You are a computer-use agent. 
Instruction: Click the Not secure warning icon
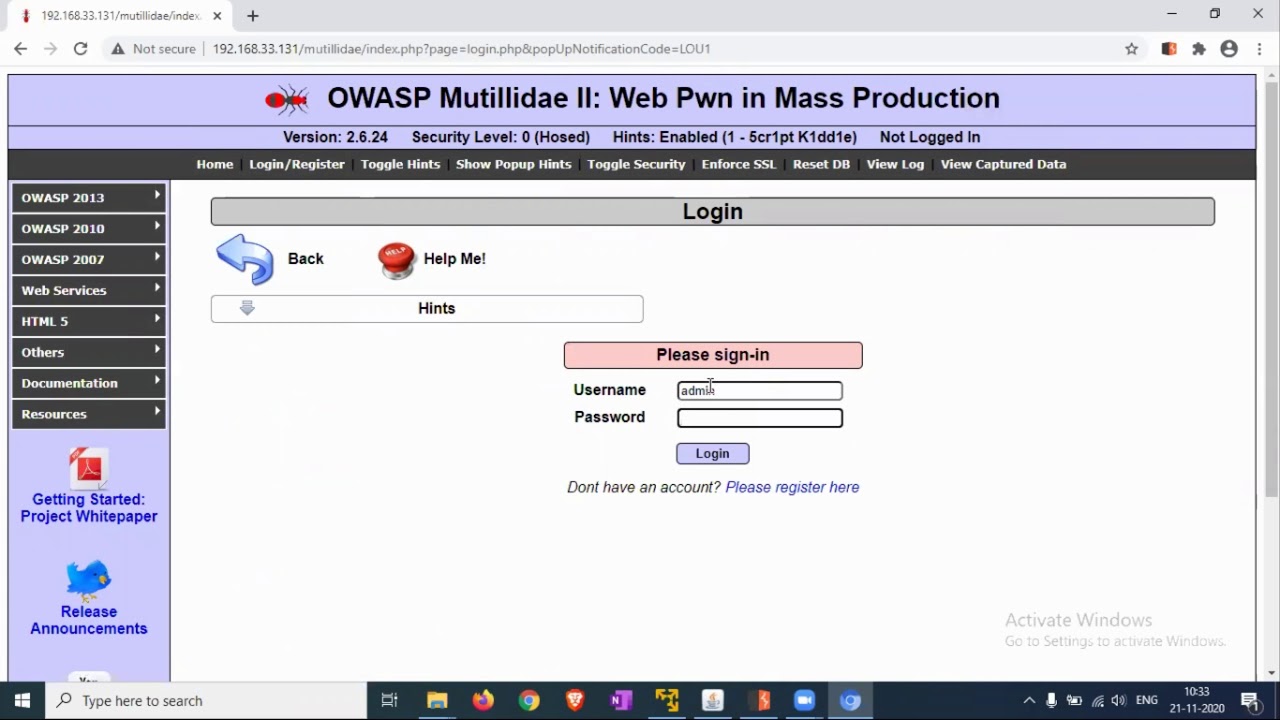[x=118, y=49]
